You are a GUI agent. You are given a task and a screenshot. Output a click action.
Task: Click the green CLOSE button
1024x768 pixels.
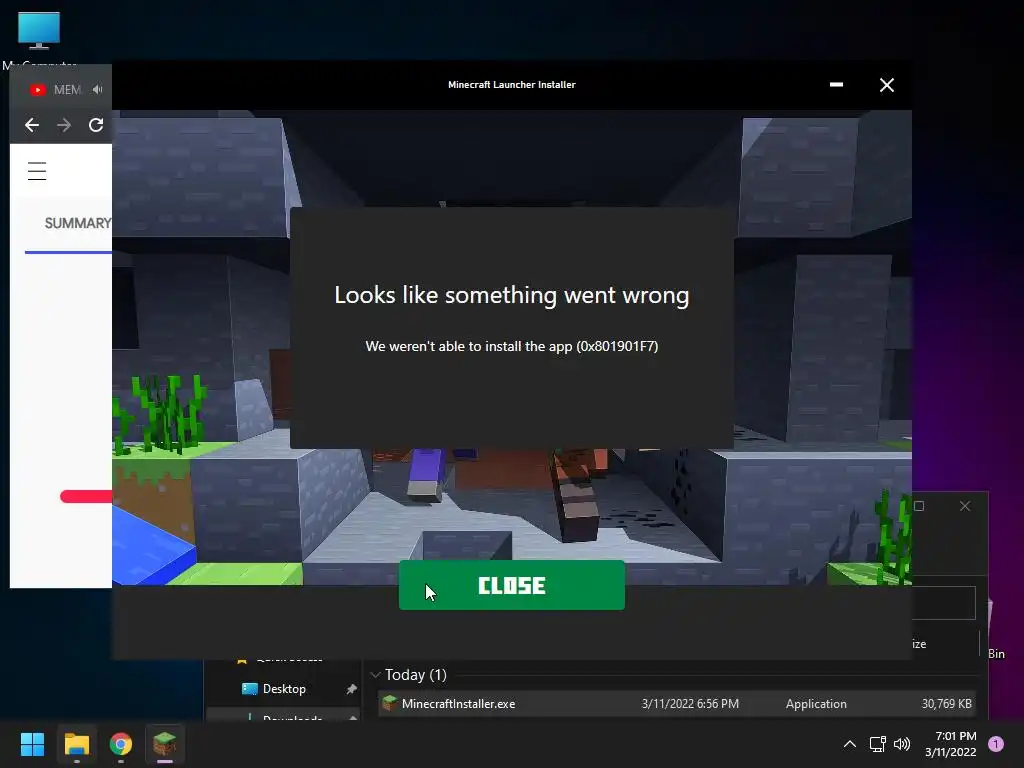pyautogui.click(x=511, y=585)
